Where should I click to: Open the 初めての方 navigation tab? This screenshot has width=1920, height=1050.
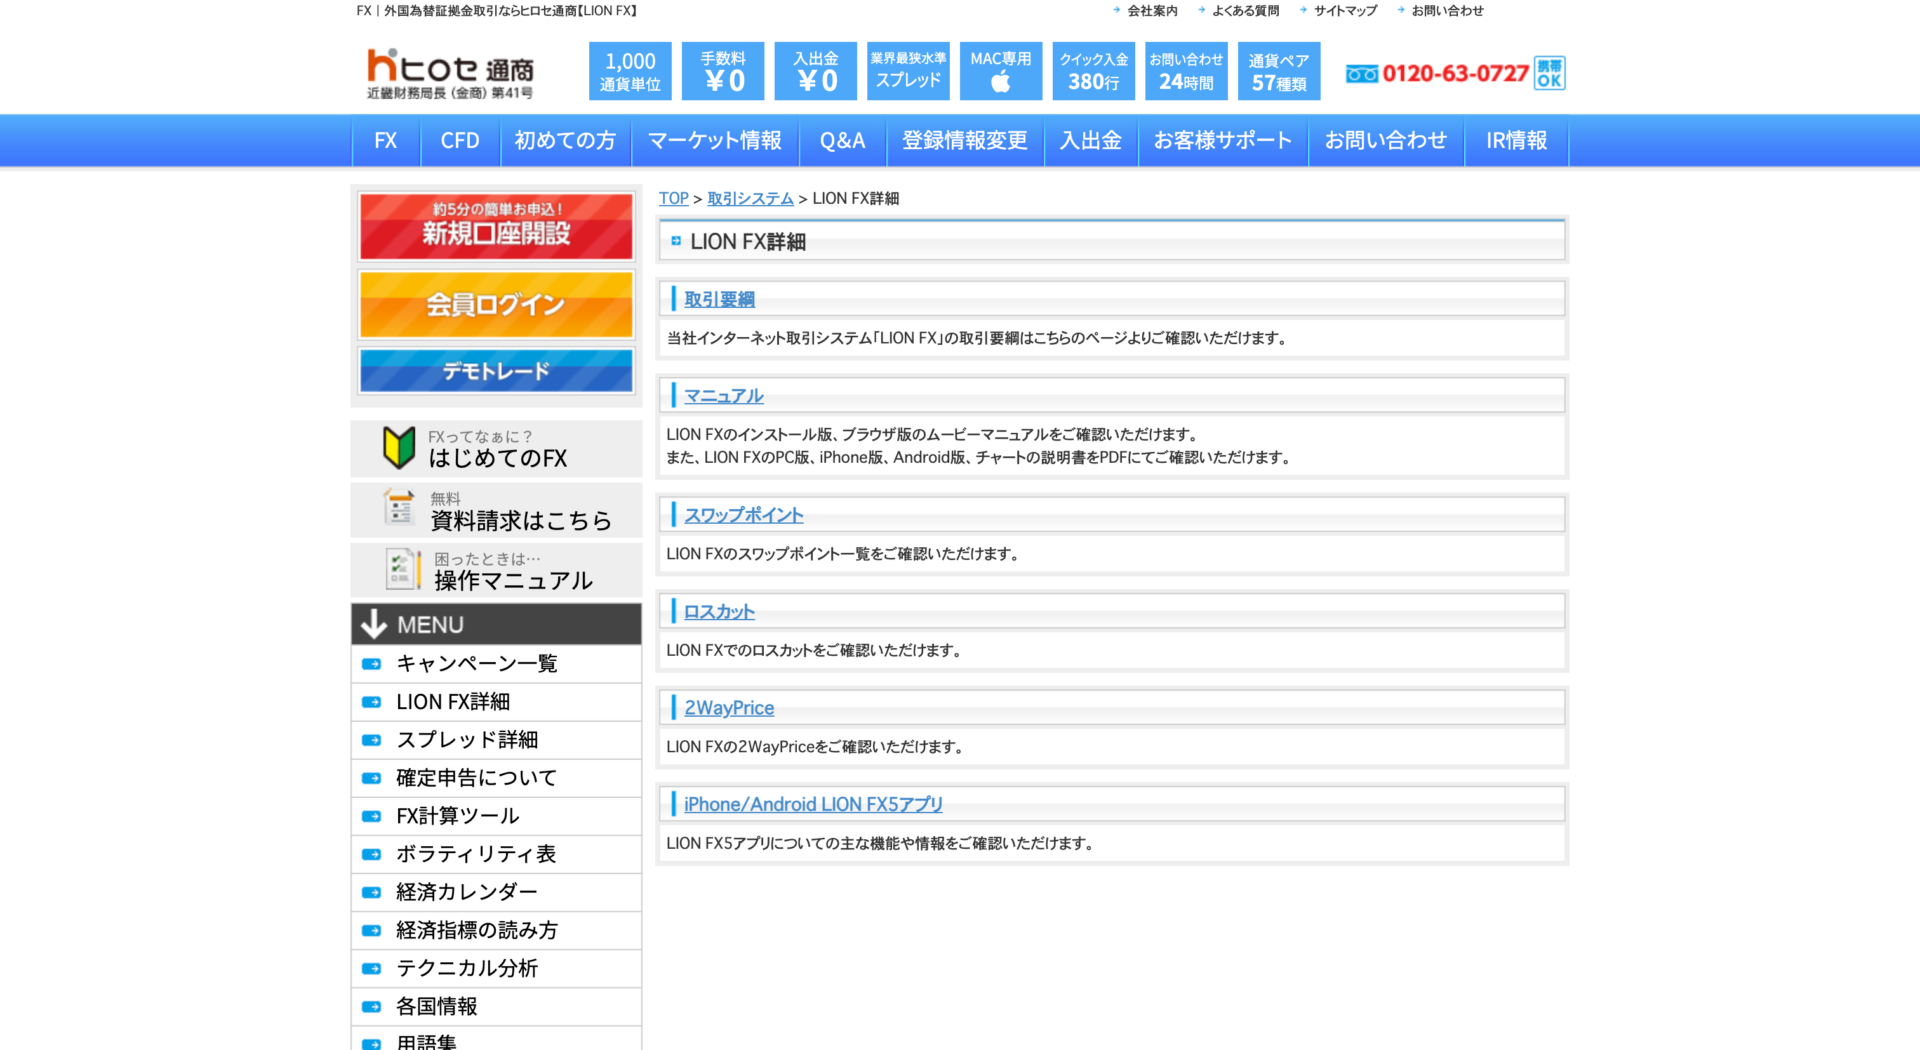point(565,141)
